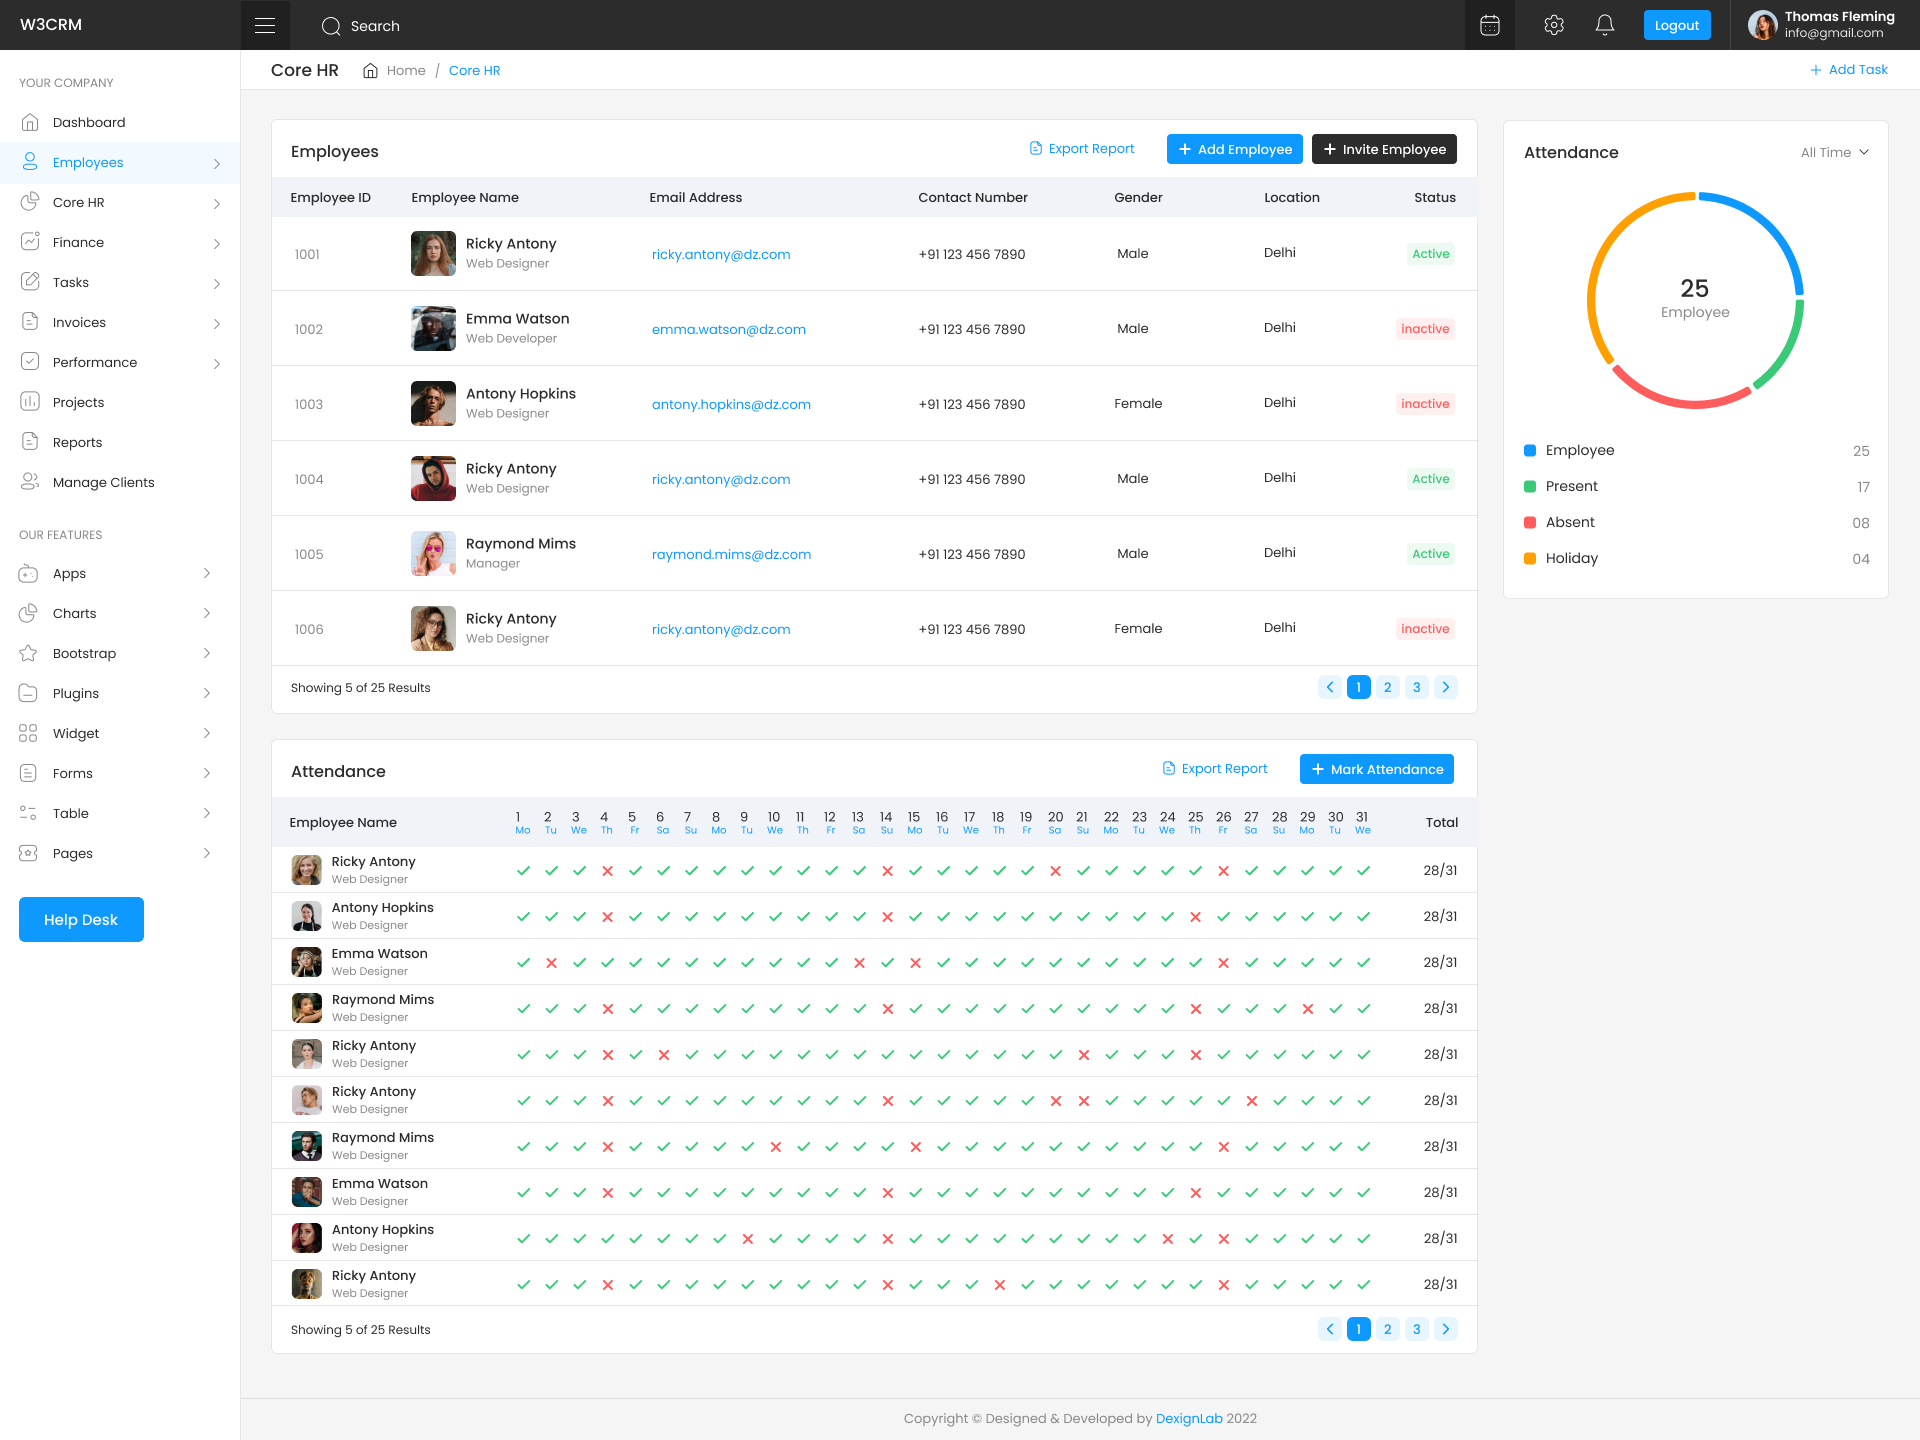Expand the All Time attendance filter
Viewport: 1920px width, 1440px height.
[1834, 152]
